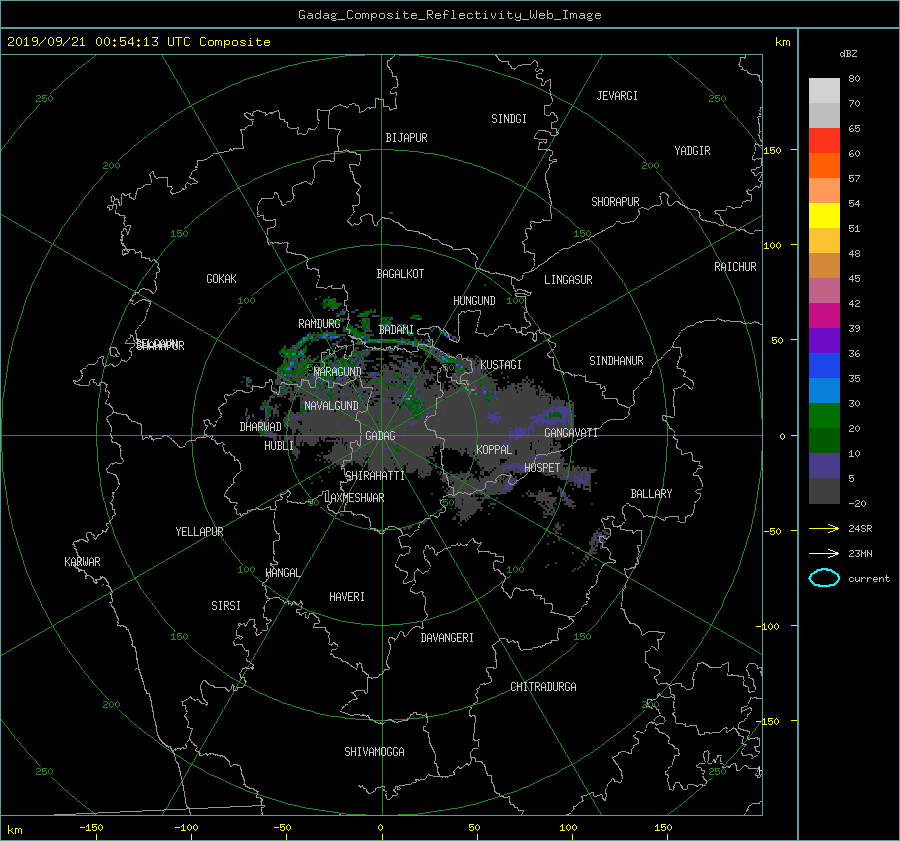Click the 'km' unit label at the bottom-left corner
Viewport: 900px width, 841px height.
14,830
